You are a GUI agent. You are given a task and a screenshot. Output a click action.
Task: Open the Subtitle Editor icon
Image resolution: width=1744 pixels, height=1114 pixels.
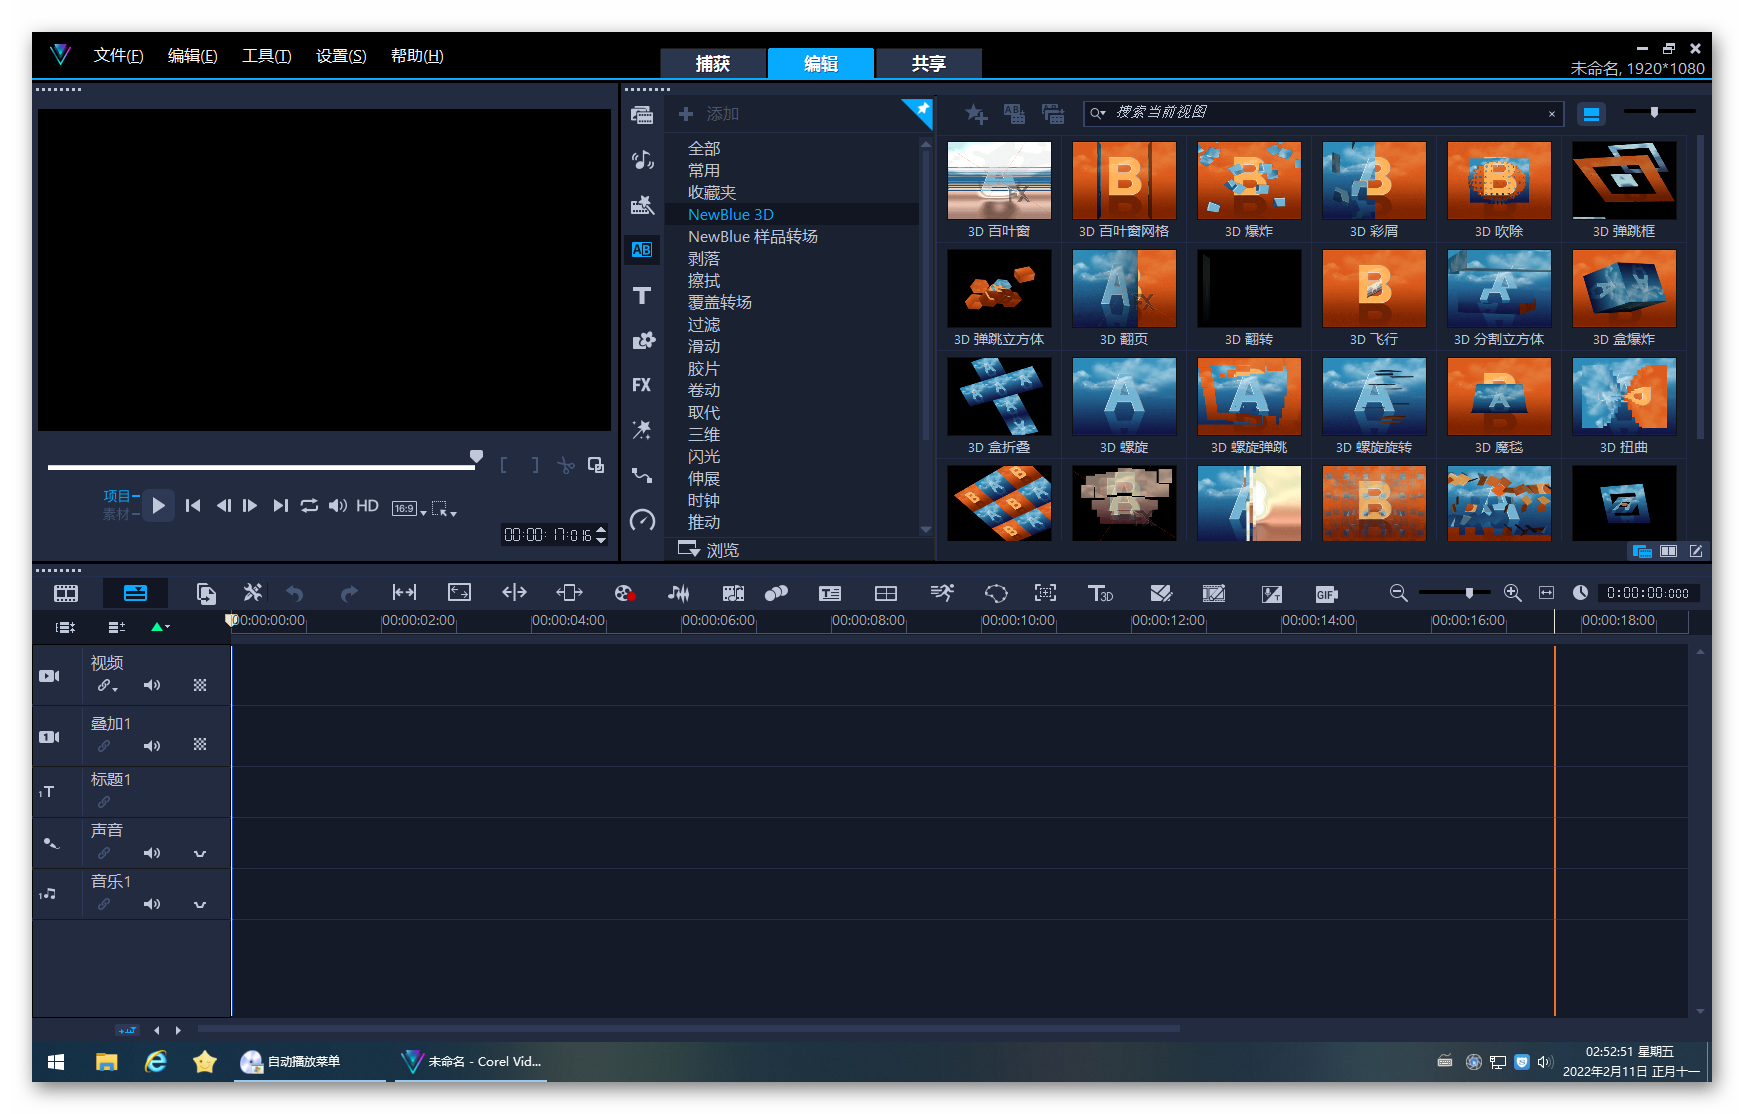830,593
